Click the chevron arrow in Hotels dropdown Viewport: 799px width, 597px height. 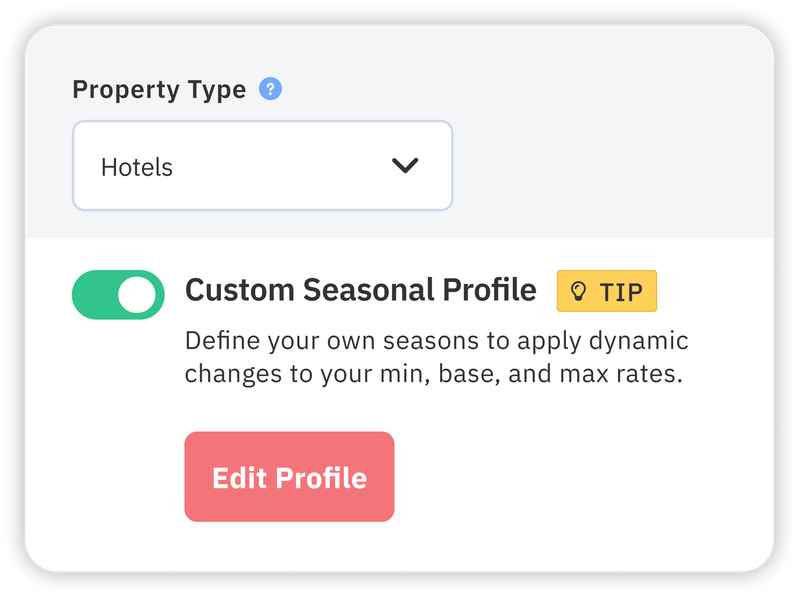(x=405, y=166)
